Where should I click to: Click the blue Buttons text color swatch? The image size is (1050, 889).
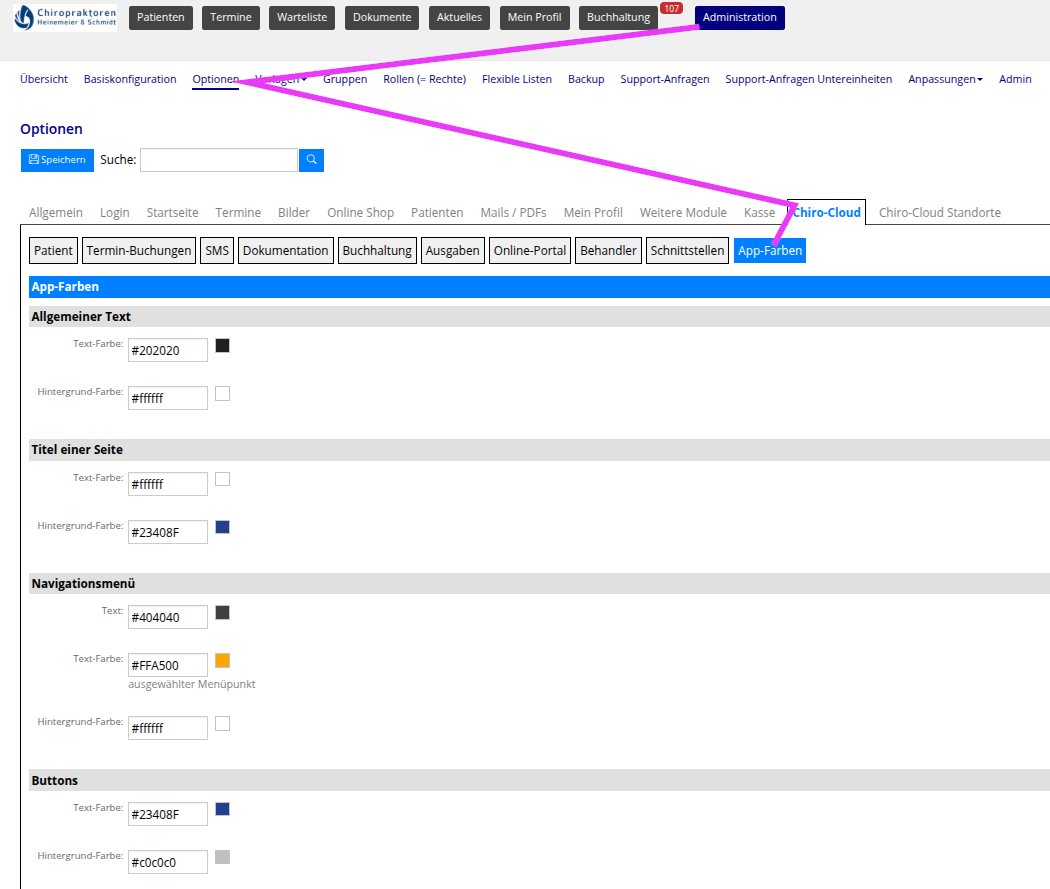[222, 809]
